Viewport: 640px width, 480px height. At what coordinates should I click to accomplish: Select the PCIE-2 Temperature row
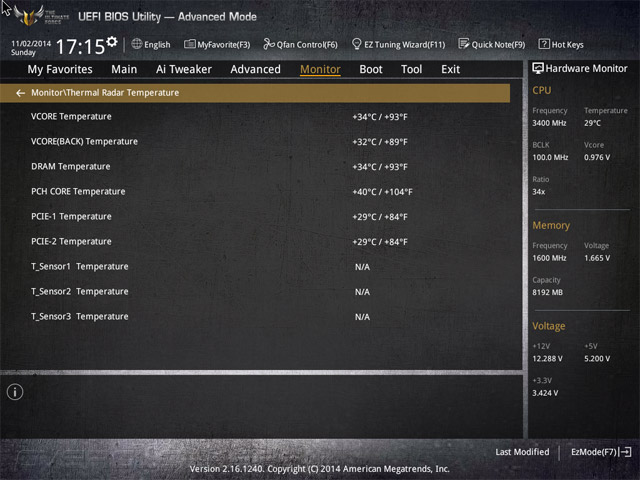[255, 242]
